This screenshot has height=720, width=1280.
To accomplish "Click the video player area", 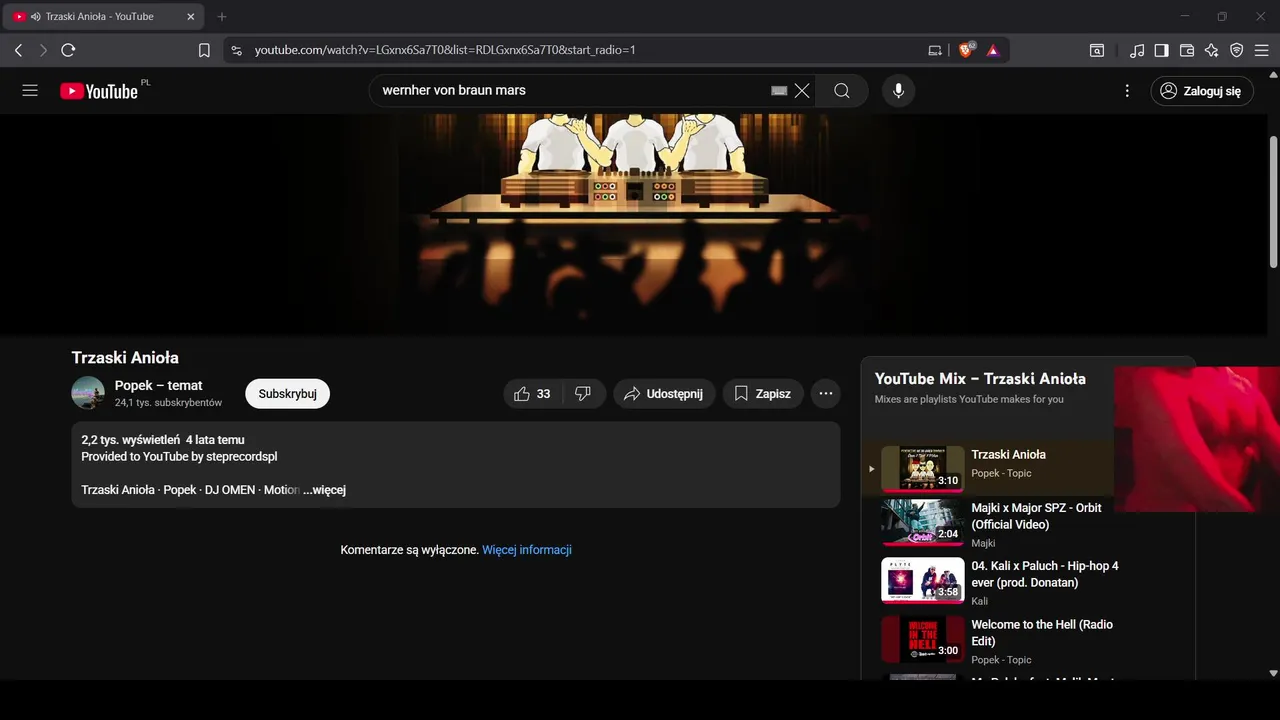I will 635,225.
